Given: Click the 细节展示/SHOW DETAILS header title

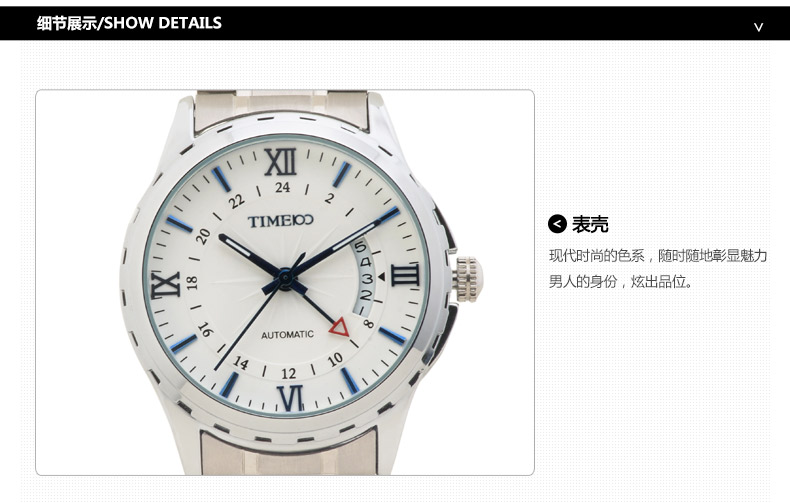Looking at the screenshot, I should click(129, 23).
